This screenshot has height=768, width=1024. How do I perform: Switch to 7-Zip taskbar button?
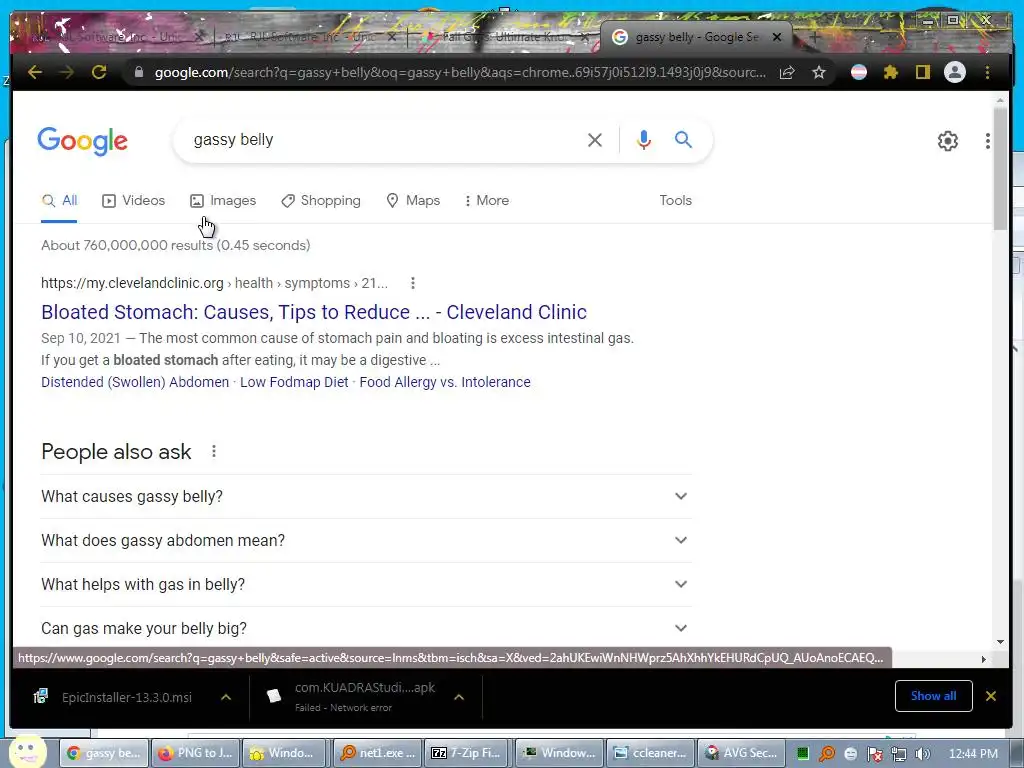(x=468, y=753)
